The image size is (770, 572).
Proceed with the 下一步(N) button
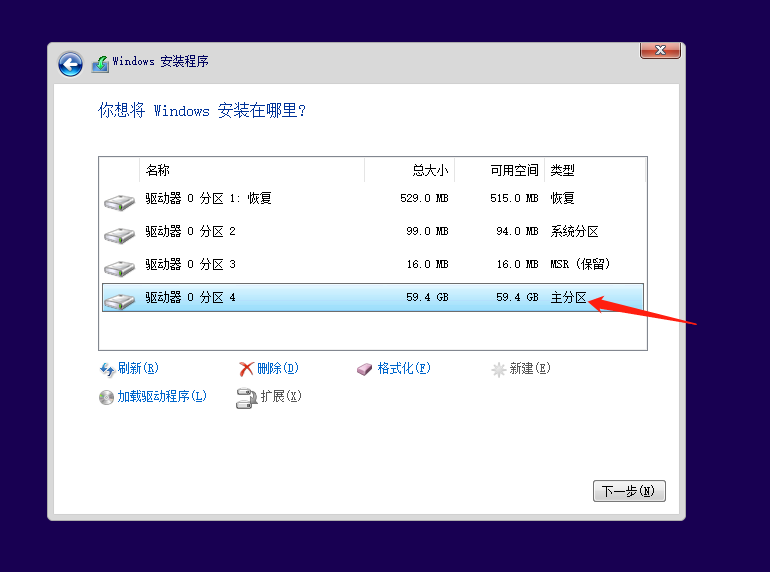click(629, 491)
